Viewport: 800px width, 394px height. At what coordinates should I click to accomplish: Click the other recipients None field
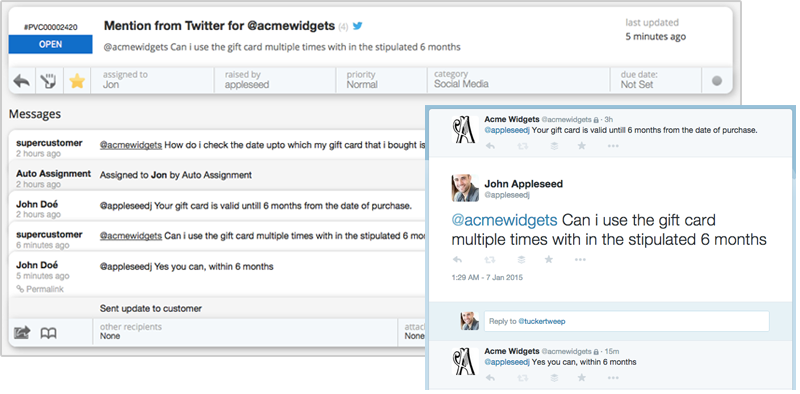point(245,331)
